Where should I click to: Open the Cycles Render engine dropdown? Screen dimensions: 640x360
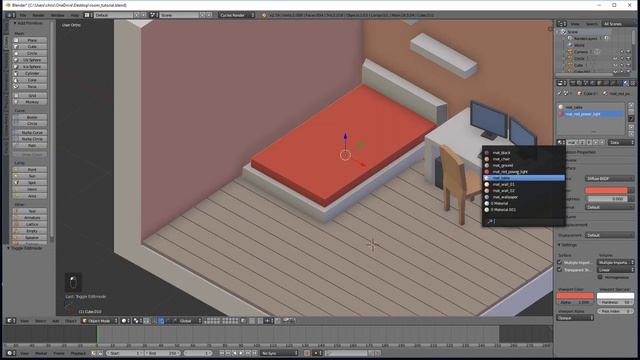click(x=237, y=15)
